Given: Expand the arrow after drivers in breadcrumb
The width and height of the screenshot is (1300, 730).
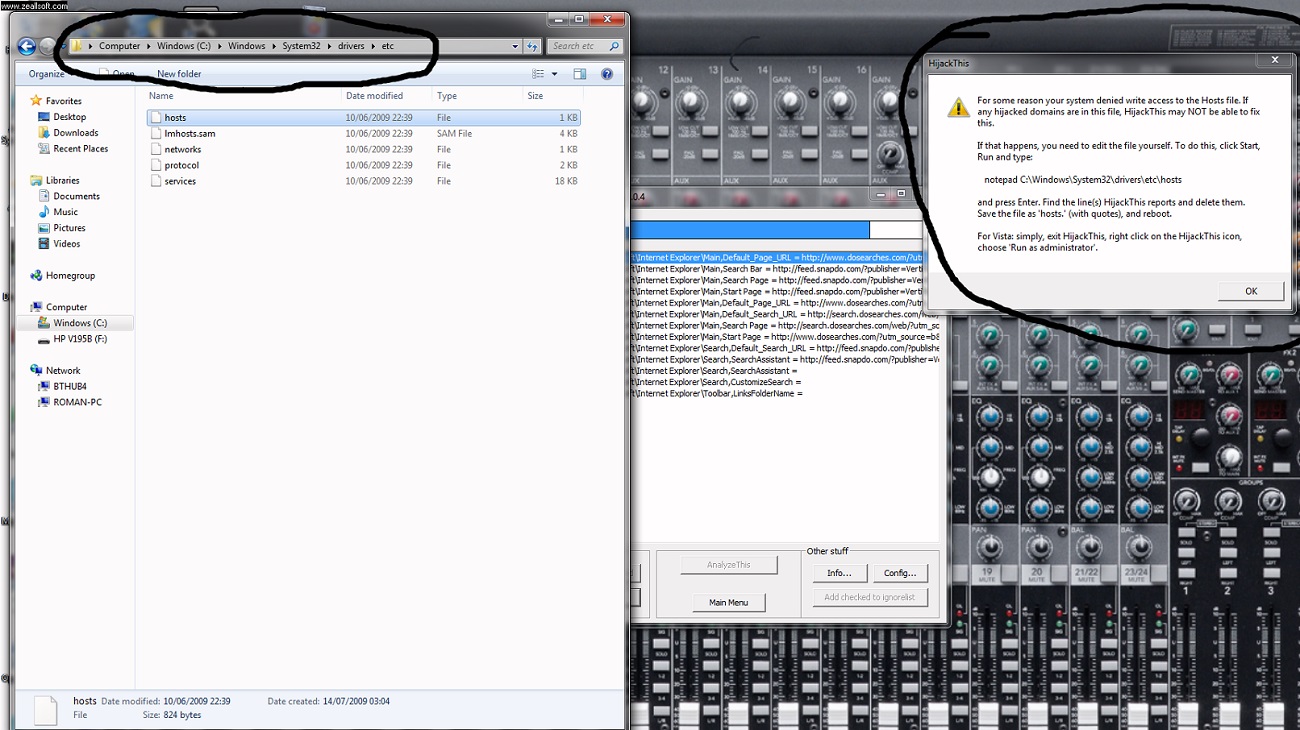Looking at the screenshot, I should (374, 46).
